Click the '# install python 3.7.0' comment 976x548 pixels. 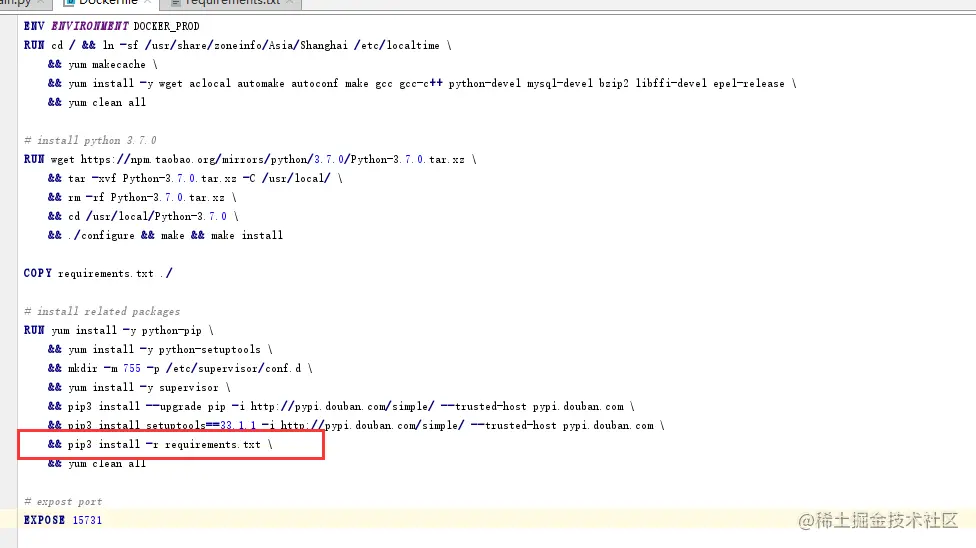click(90, 141)
